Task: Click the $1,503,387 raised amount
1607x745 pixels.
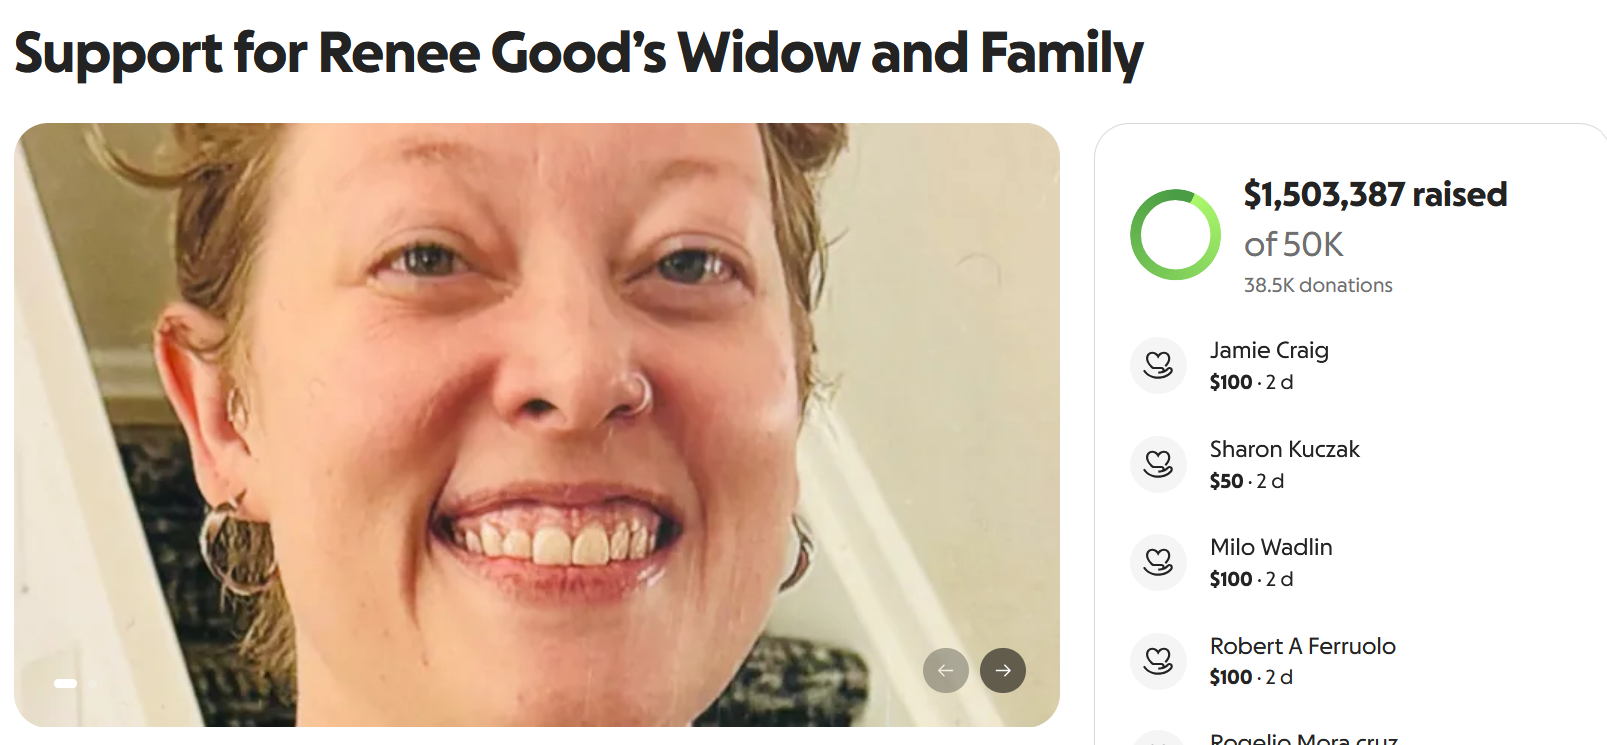Action: 1375,194
